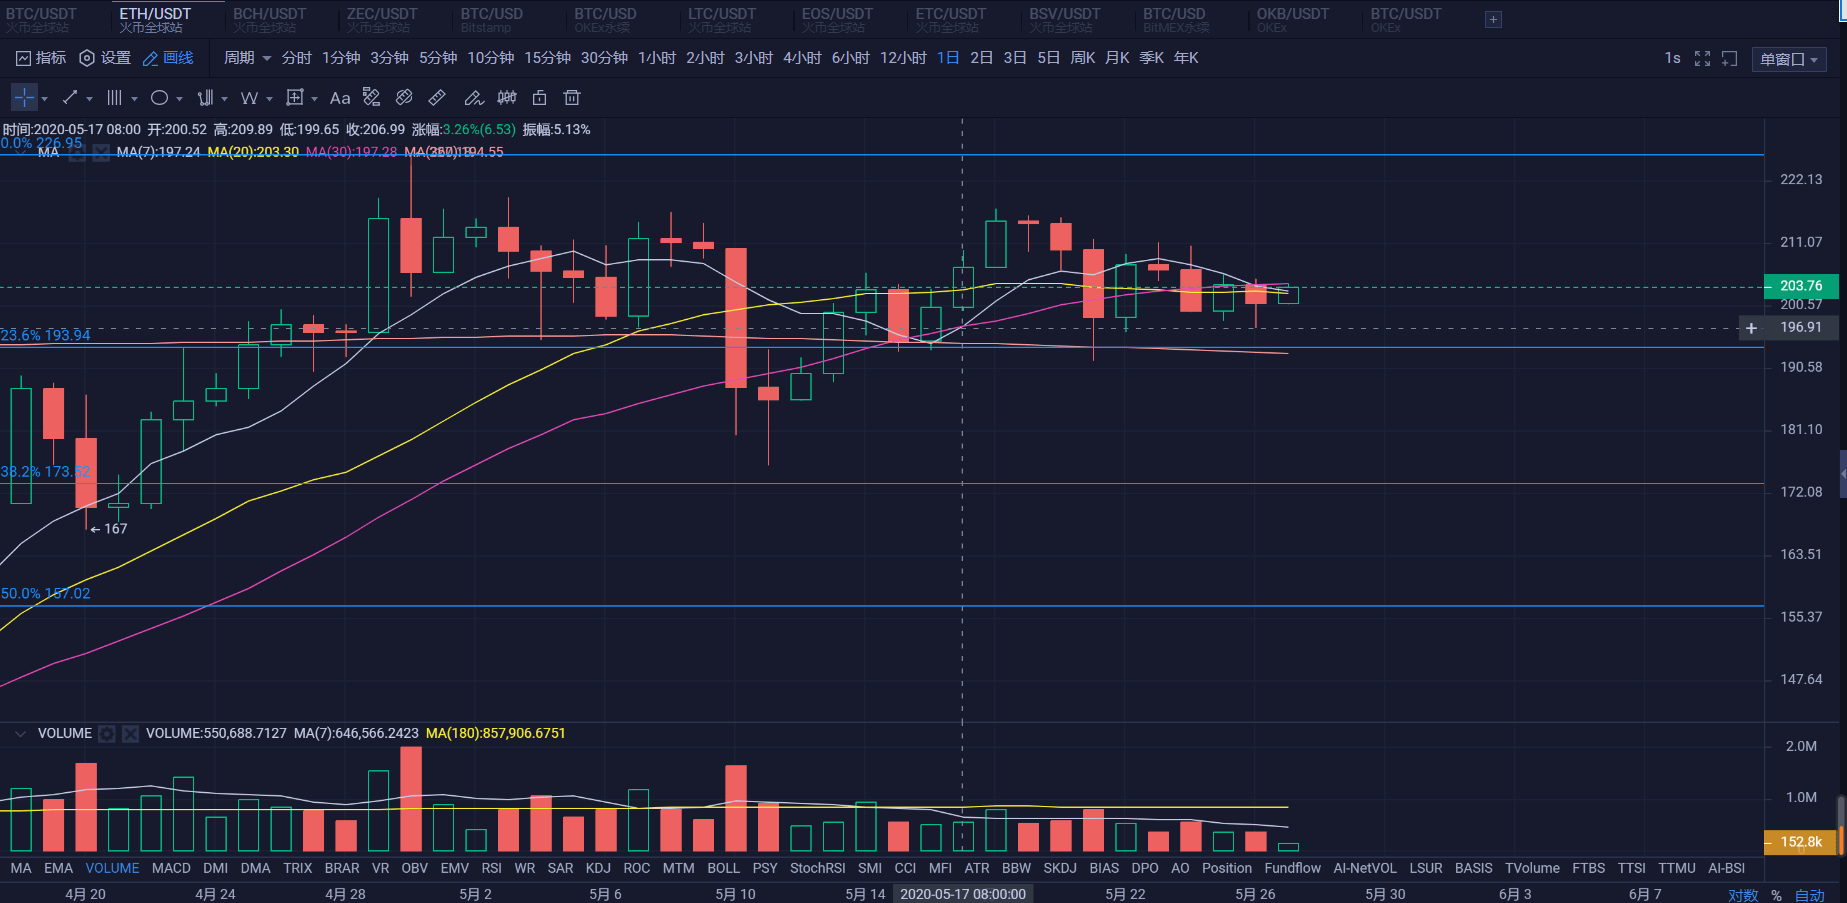Click the crossed-out ruler icon
Image resolution: width=1847 pixels, height=903 pixels.
coord(404,97)
